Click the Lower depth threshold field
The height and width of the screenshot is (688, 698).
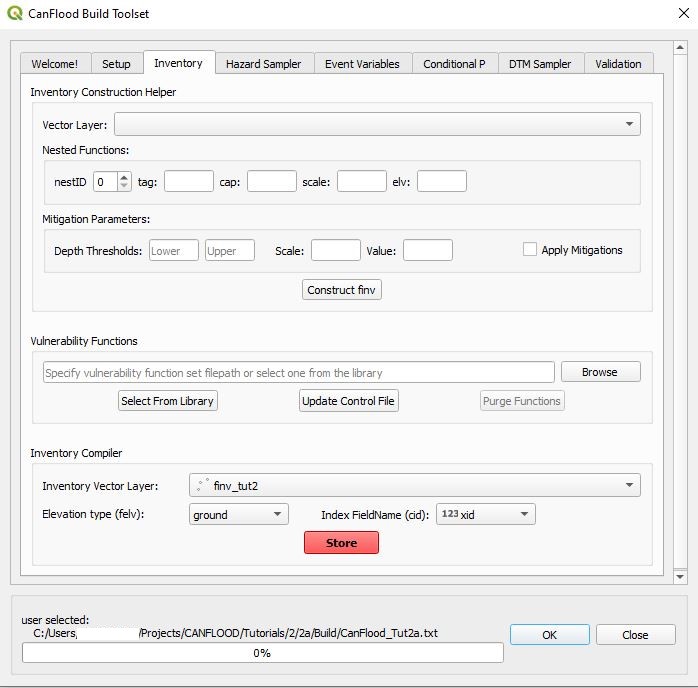pos(174,250)
